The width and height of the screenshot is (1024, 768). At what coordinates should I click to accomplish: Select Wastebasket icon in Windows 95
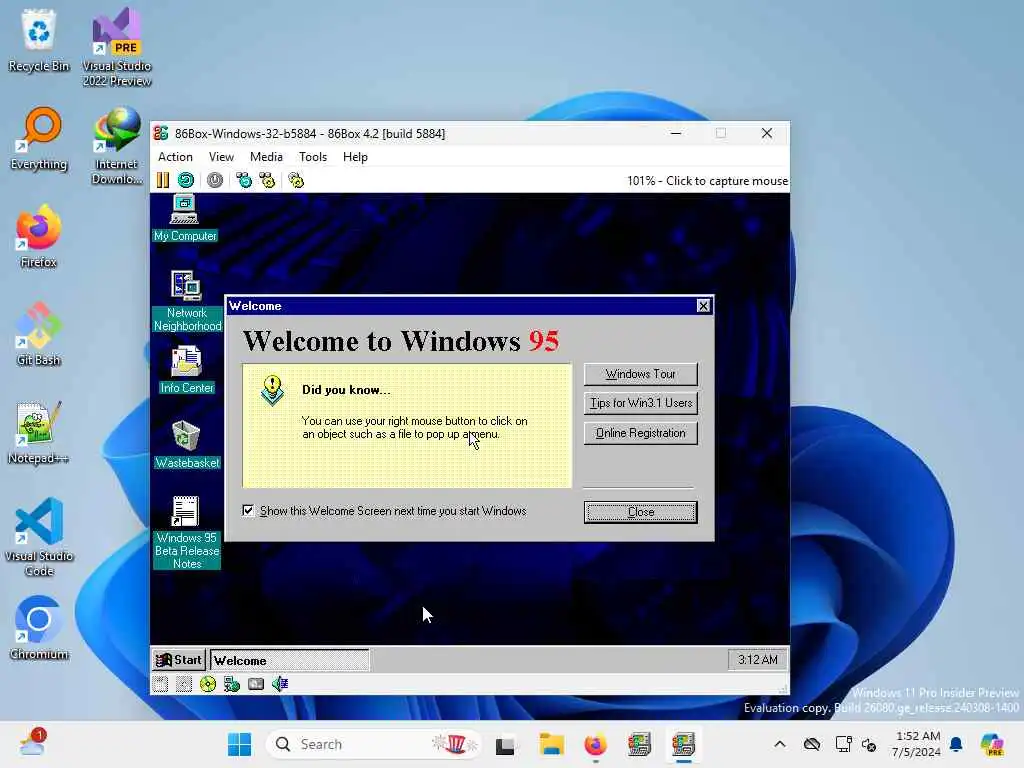[187, 445]
